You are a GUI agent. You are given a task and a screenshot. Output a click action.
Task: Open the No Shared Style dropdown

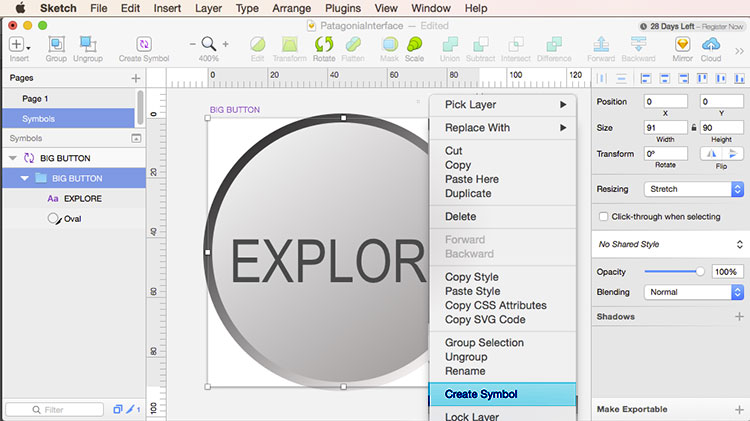671,244
